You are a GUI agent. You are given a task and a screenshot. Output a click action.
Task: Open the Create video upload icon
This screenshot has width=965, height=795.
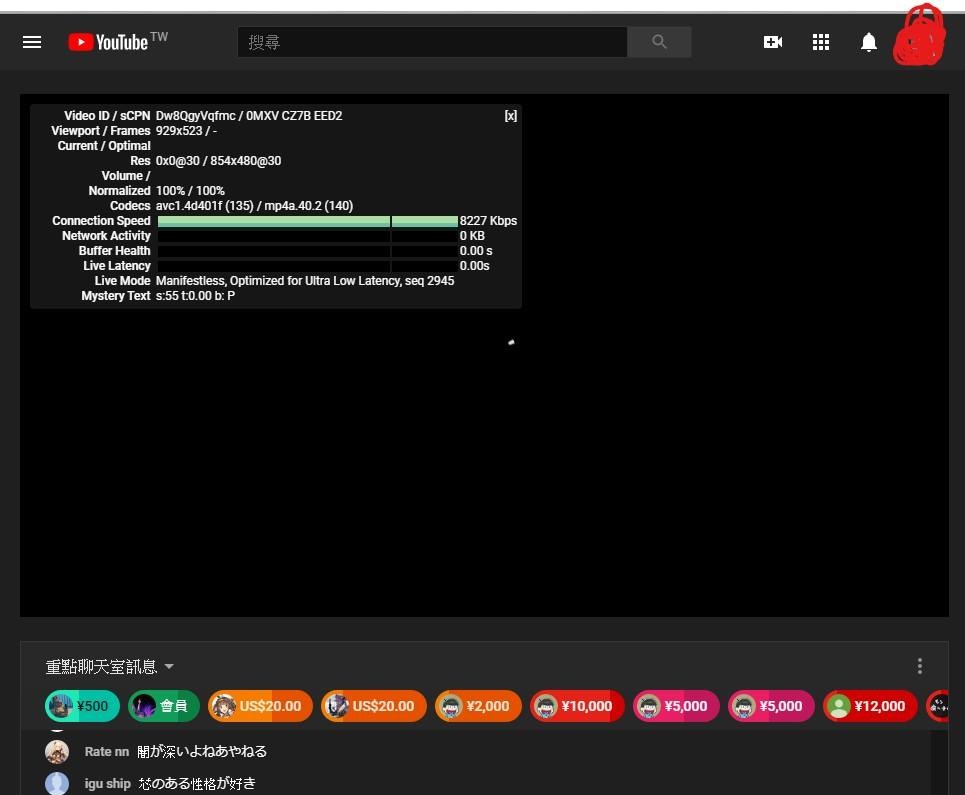pos(773,42)
